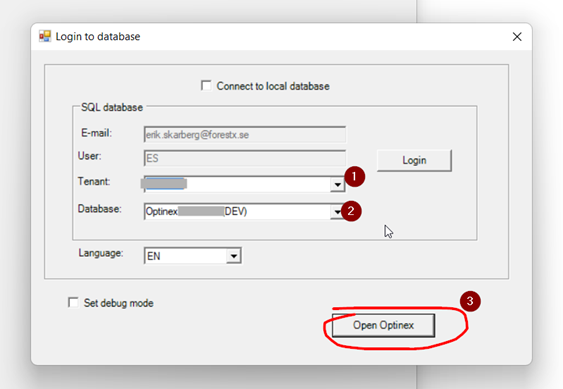The image size is (563, 389).
Task: Enable Connect to local database checkbox
Action: 206,86
